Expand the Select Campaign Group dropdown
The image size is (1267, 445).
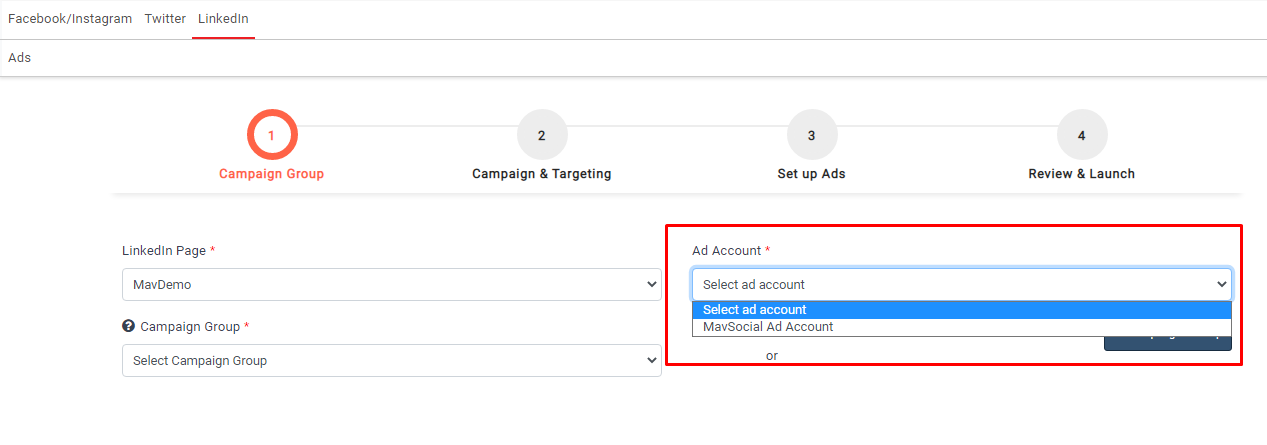[x=391, y=360]
